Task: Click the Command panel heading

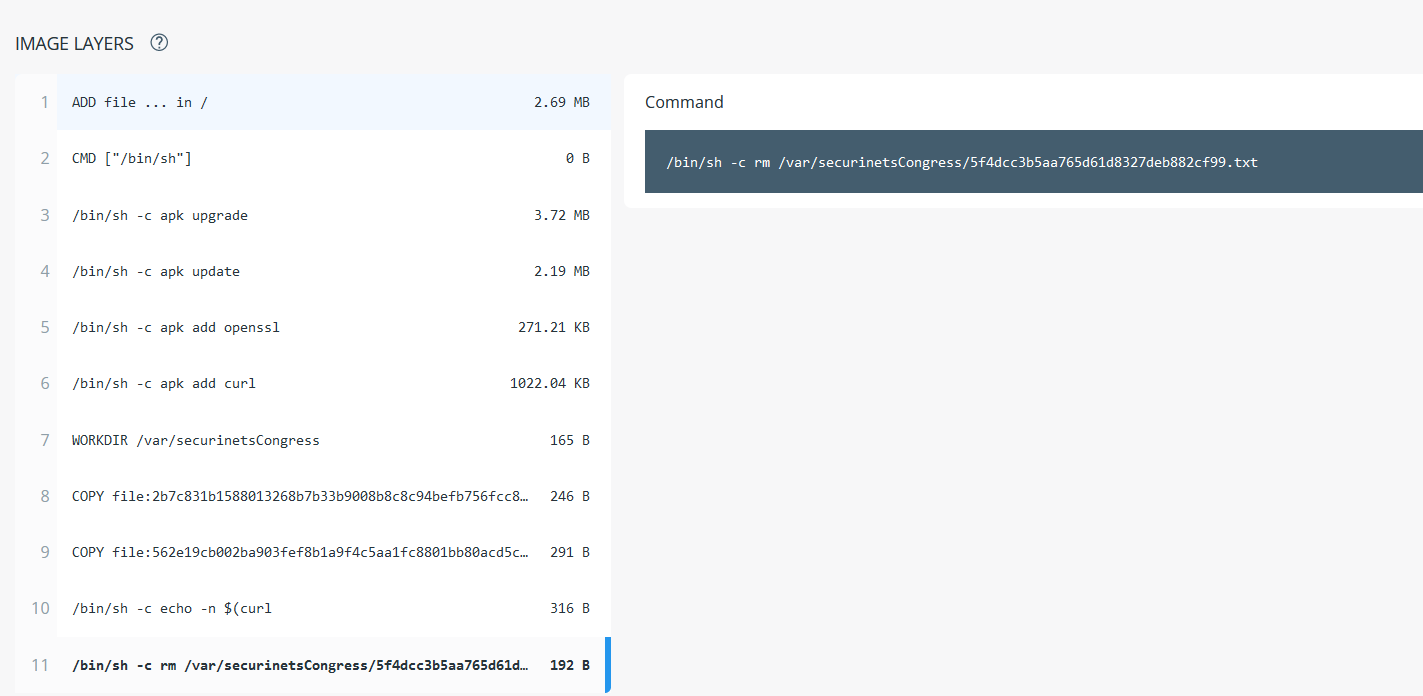Action: [x=684, y=102]
